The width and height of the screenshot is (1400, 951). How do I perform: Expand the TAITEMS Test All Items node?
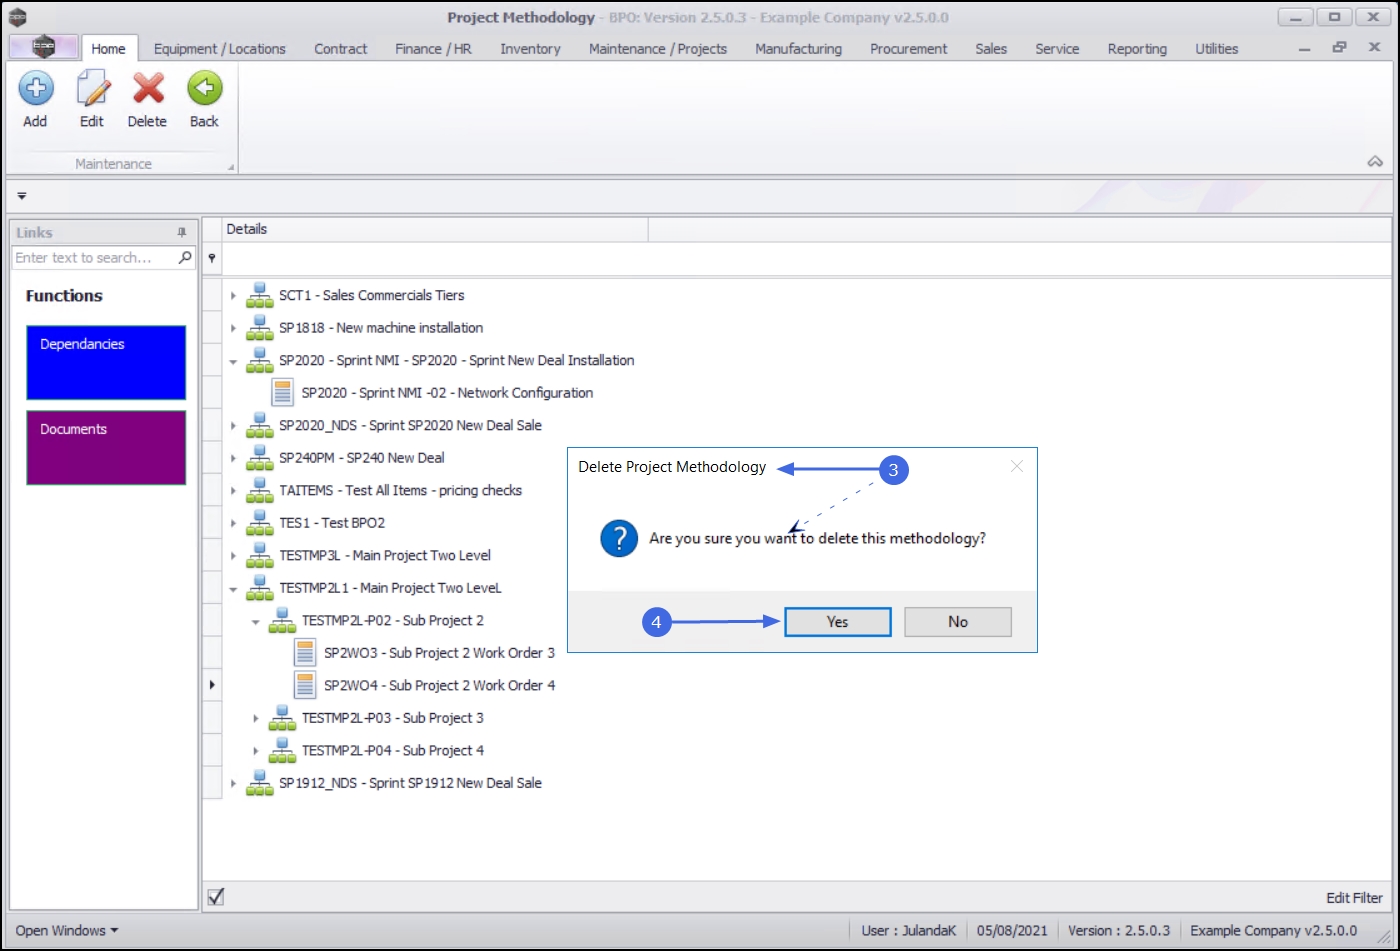click(233, 491)
